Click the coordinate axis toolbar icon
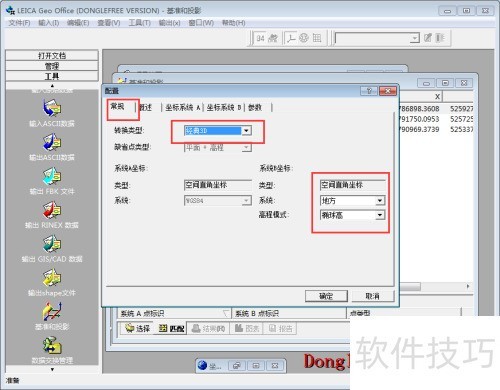 pos(291,38)
